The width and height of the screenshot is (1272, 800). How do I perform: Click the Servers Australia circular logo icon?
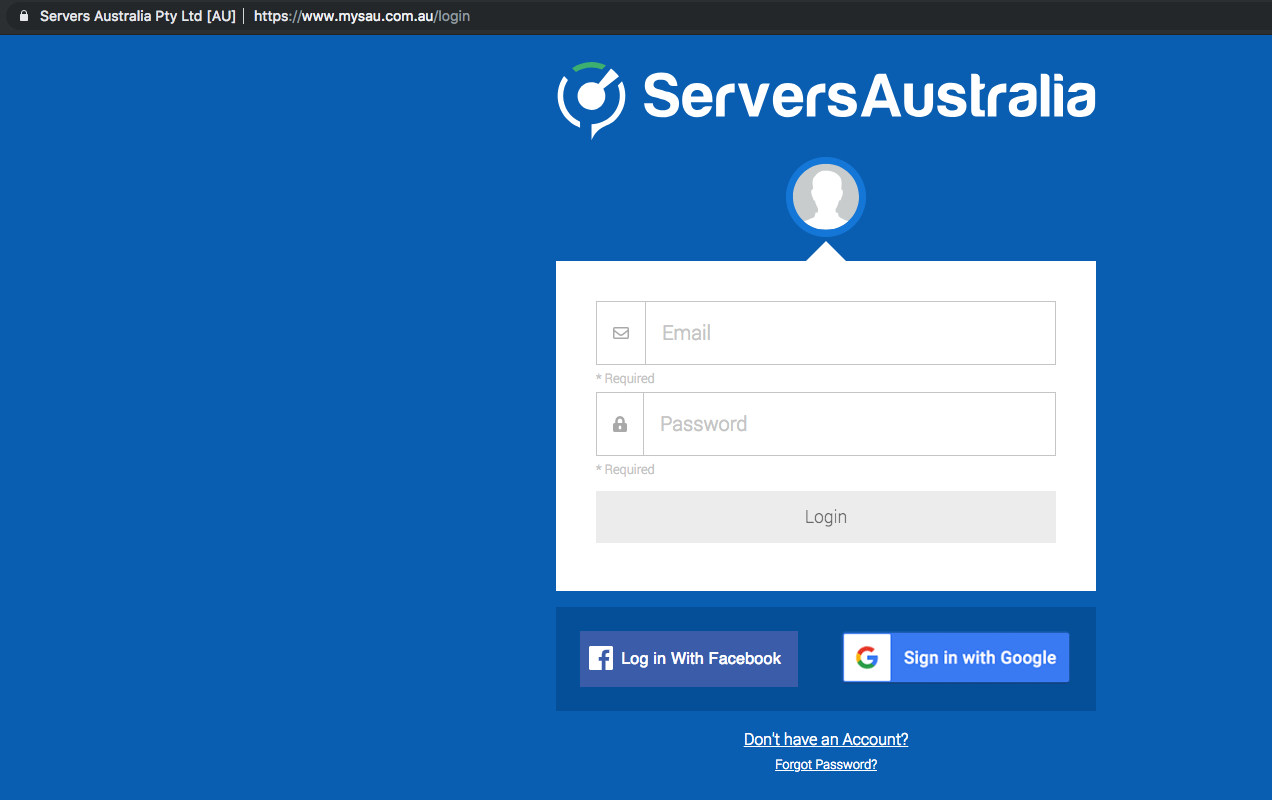pos(591,98)
